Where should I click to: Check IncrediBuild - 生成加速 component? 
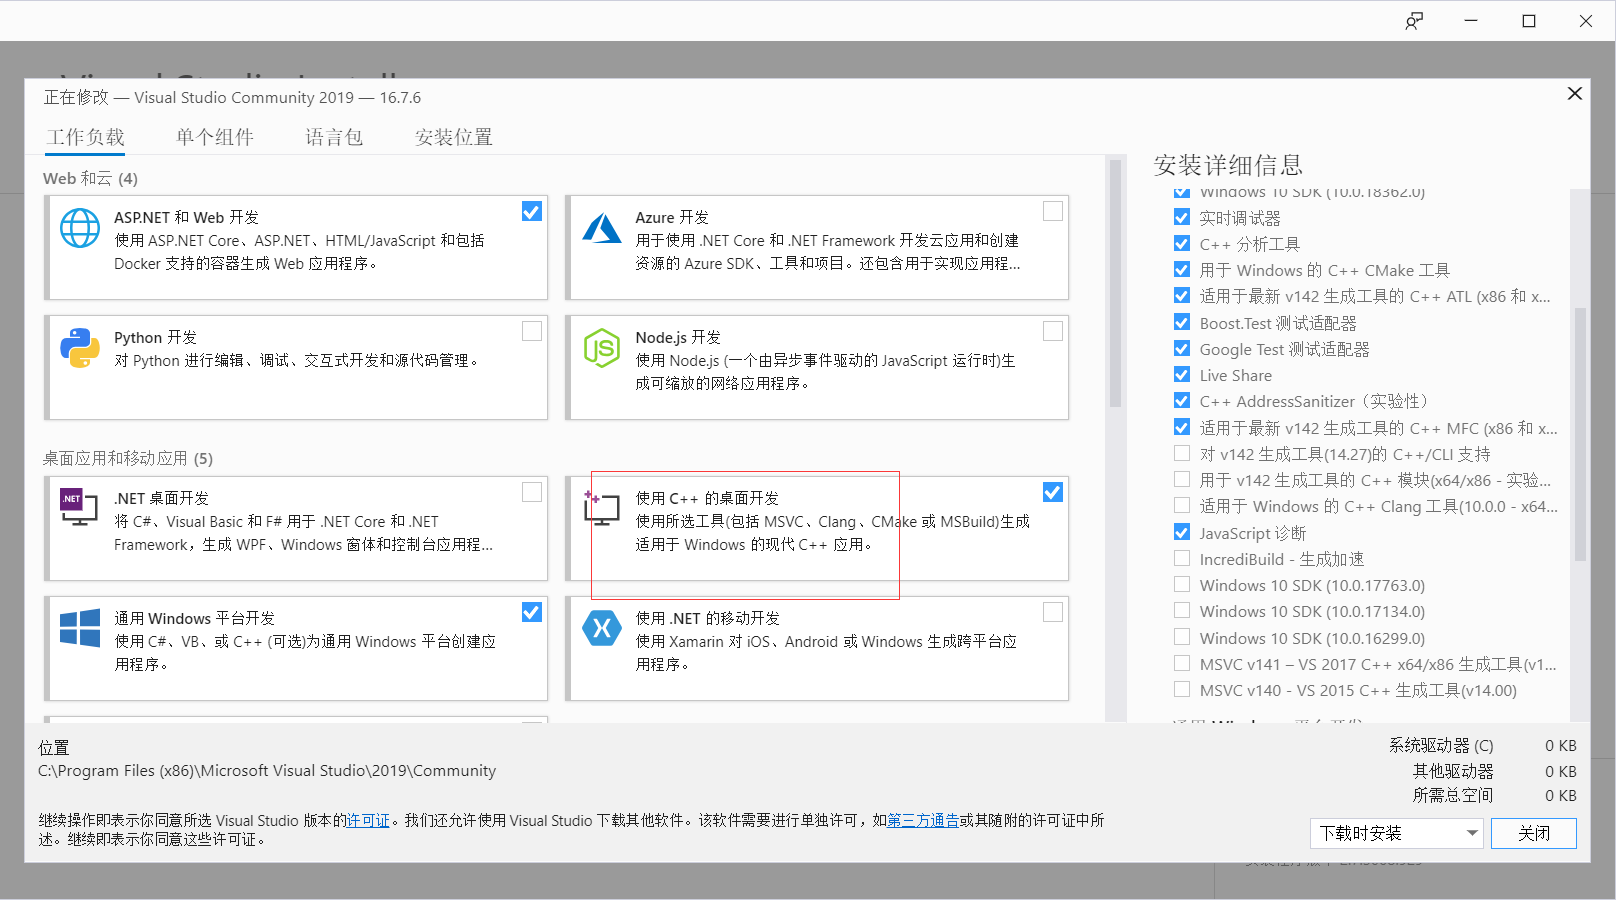(x=1182, y=558)
